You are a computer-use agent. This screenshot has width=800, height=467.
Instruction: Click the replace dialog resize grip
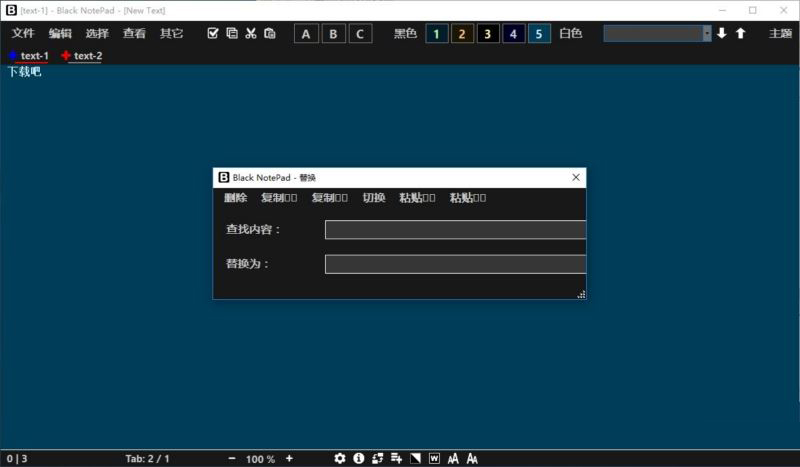click(x=581, y=294)
